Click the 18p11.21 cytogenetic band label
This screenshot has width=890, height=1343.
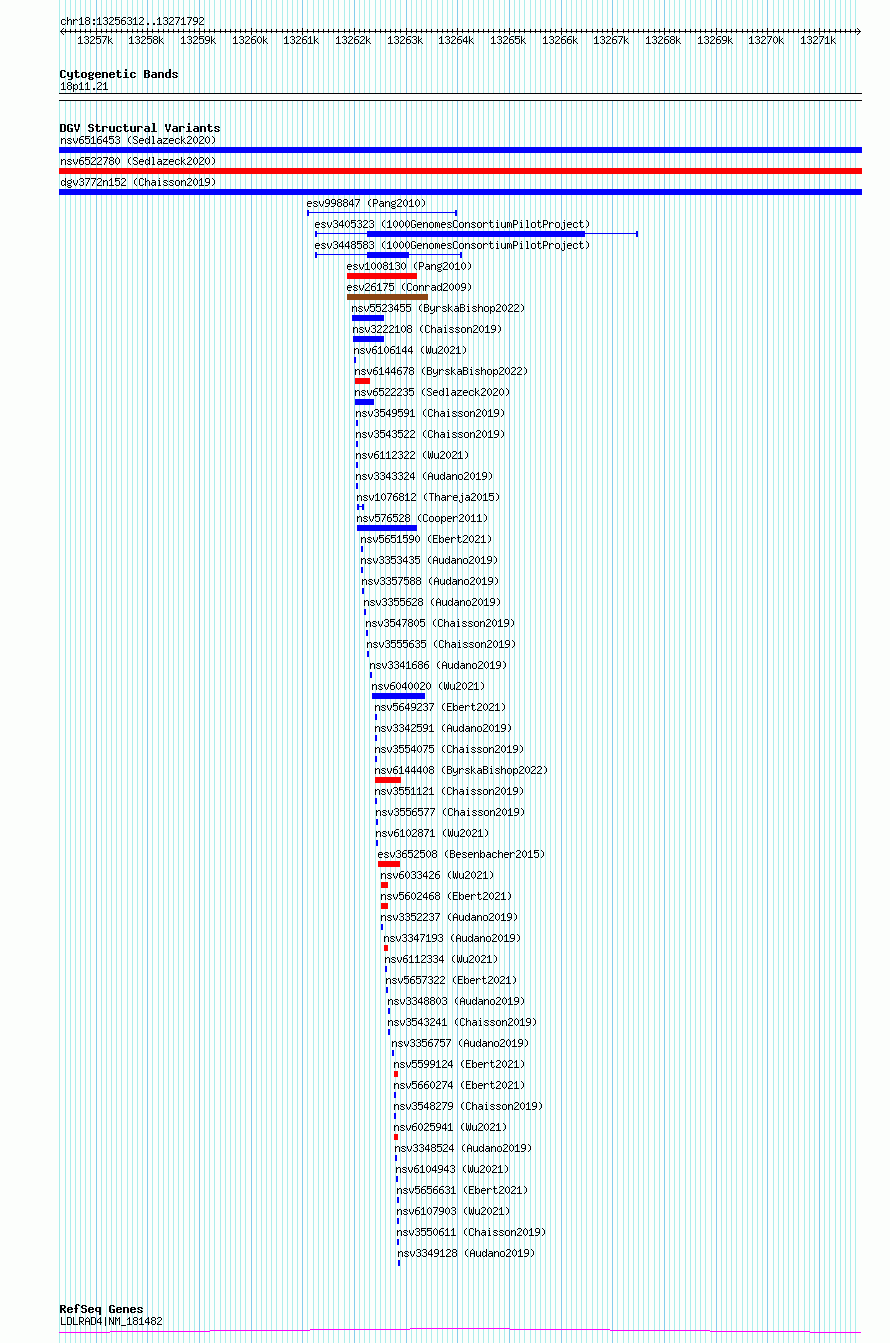(x=84, y=87)
